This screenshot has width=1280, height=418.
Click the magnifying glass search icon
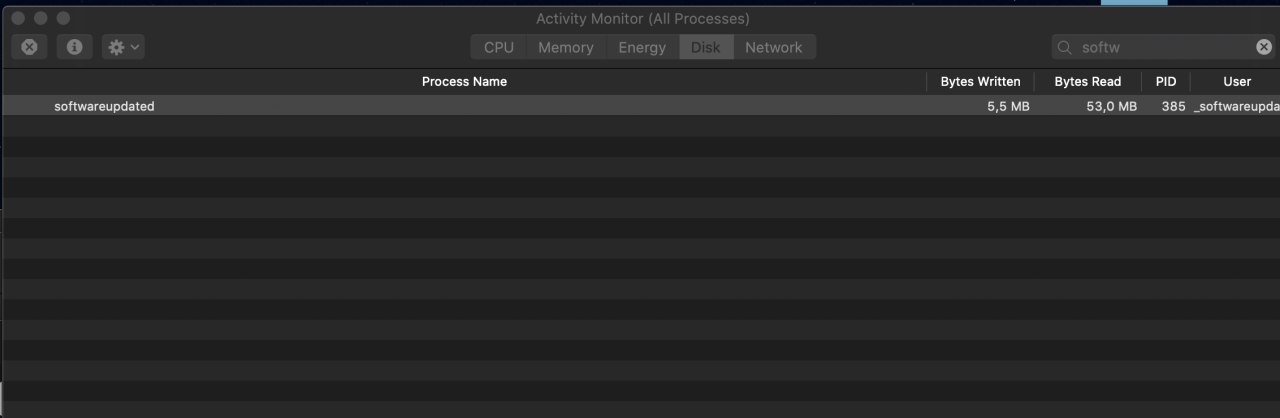tap(1066, 47)
